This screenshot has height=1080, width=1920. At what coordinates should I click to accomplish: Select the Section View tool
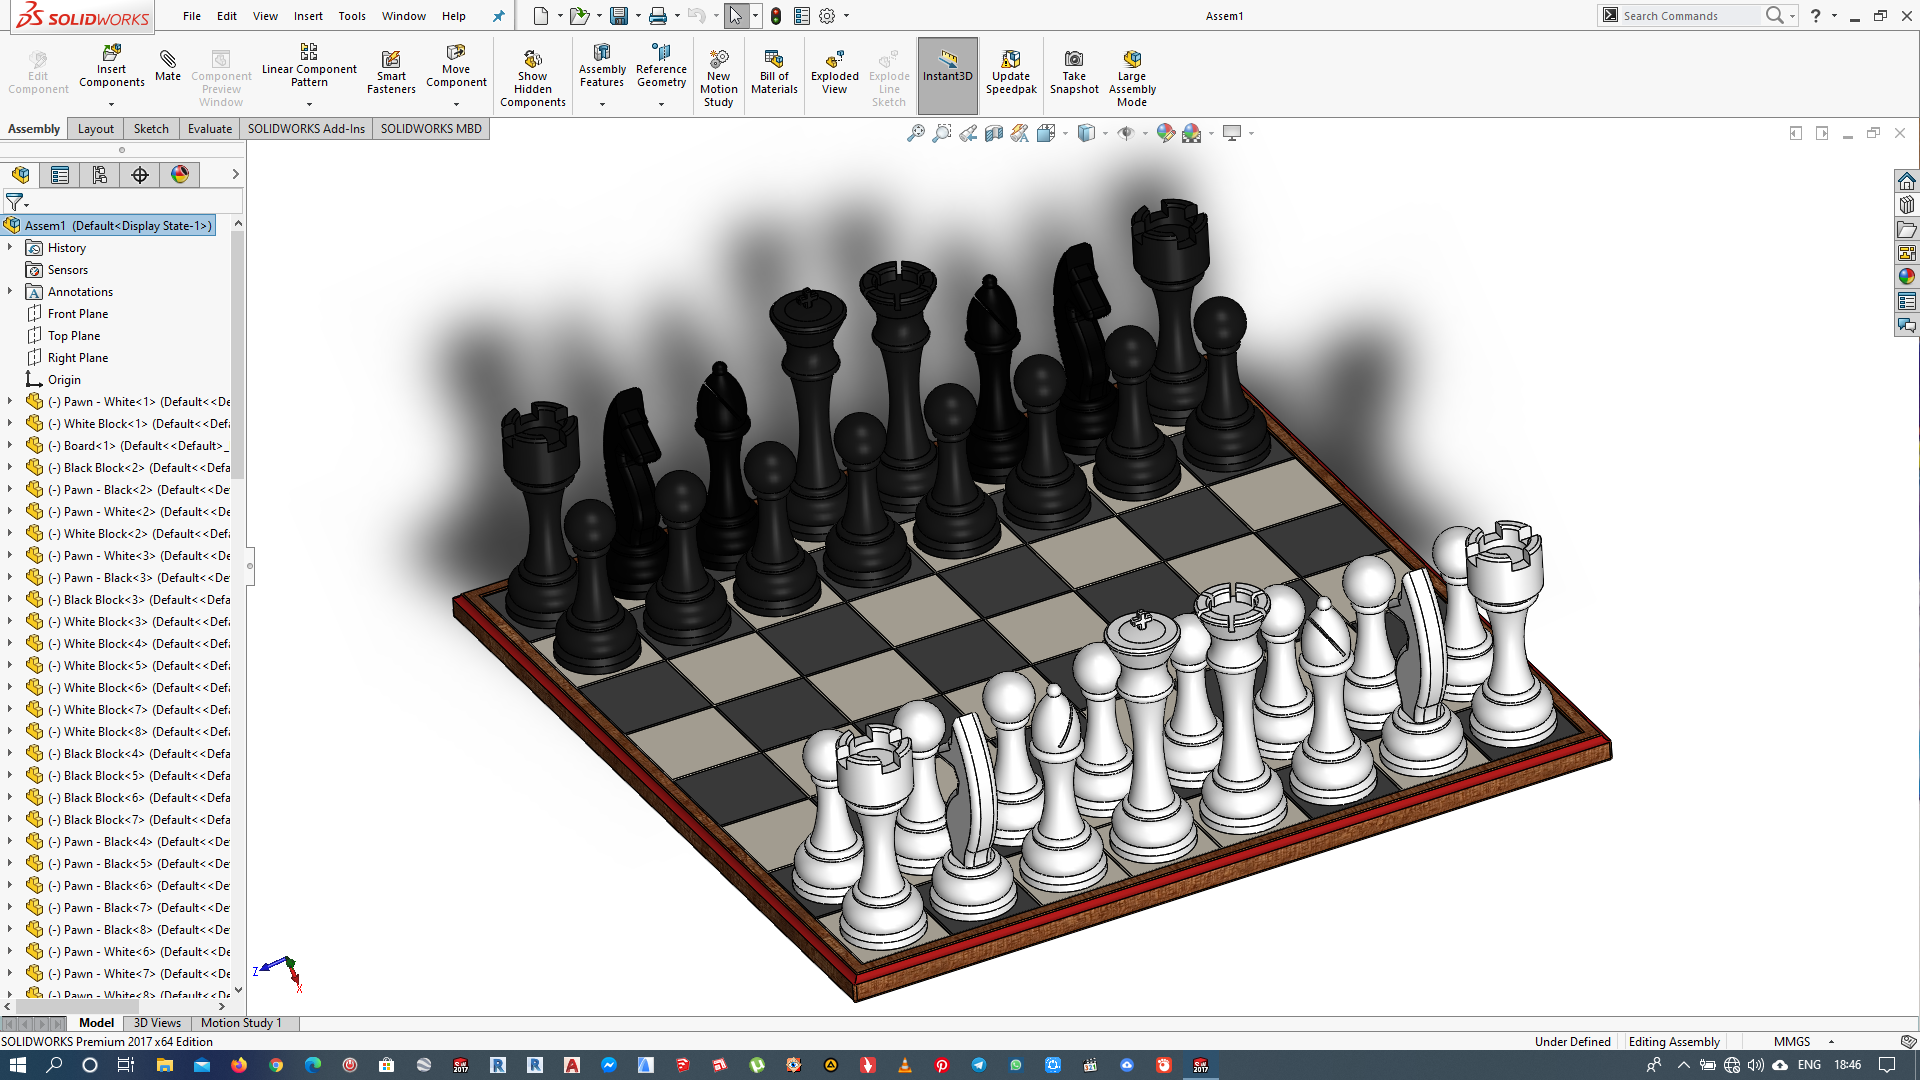pyautogui.click(x=993, y=133)
